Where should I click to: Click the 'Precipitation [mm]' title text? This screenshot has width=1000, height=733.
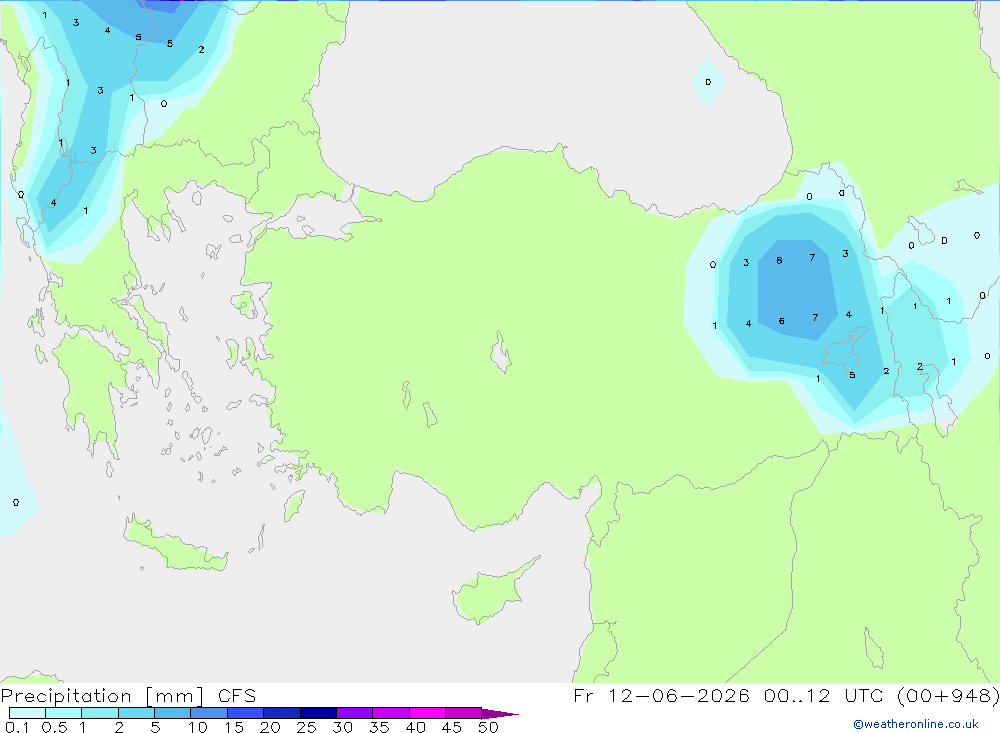point(103,696)
